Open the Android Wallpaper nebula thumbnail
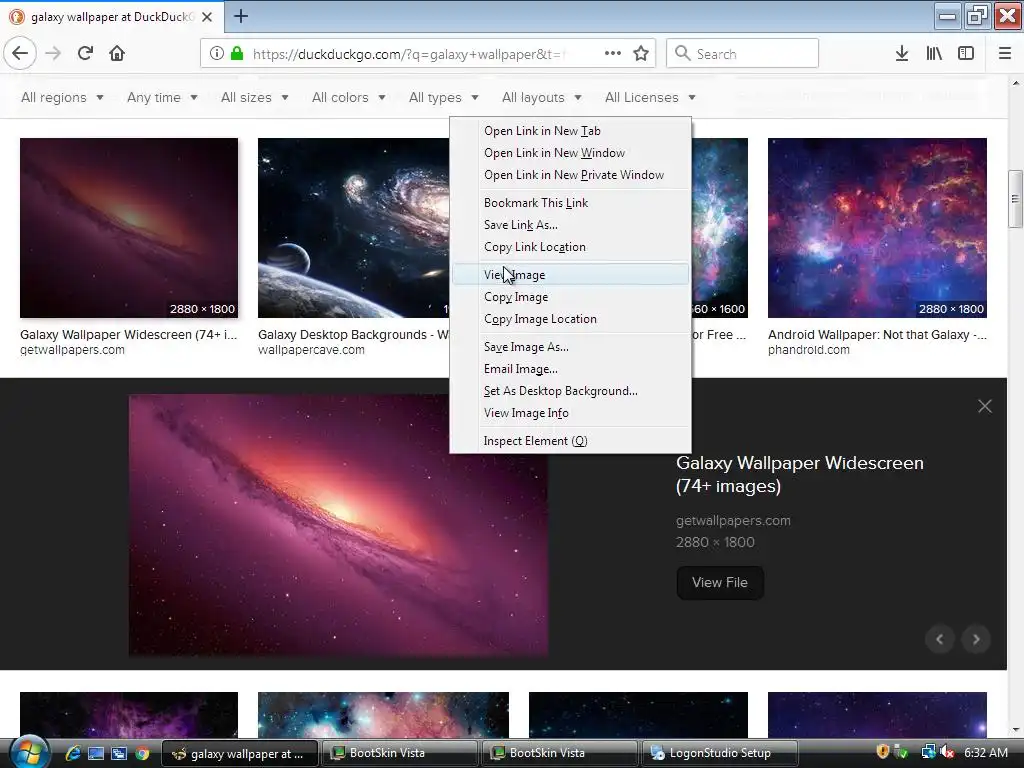This screenshot has width=1024, height=768. tap(877, 228)
